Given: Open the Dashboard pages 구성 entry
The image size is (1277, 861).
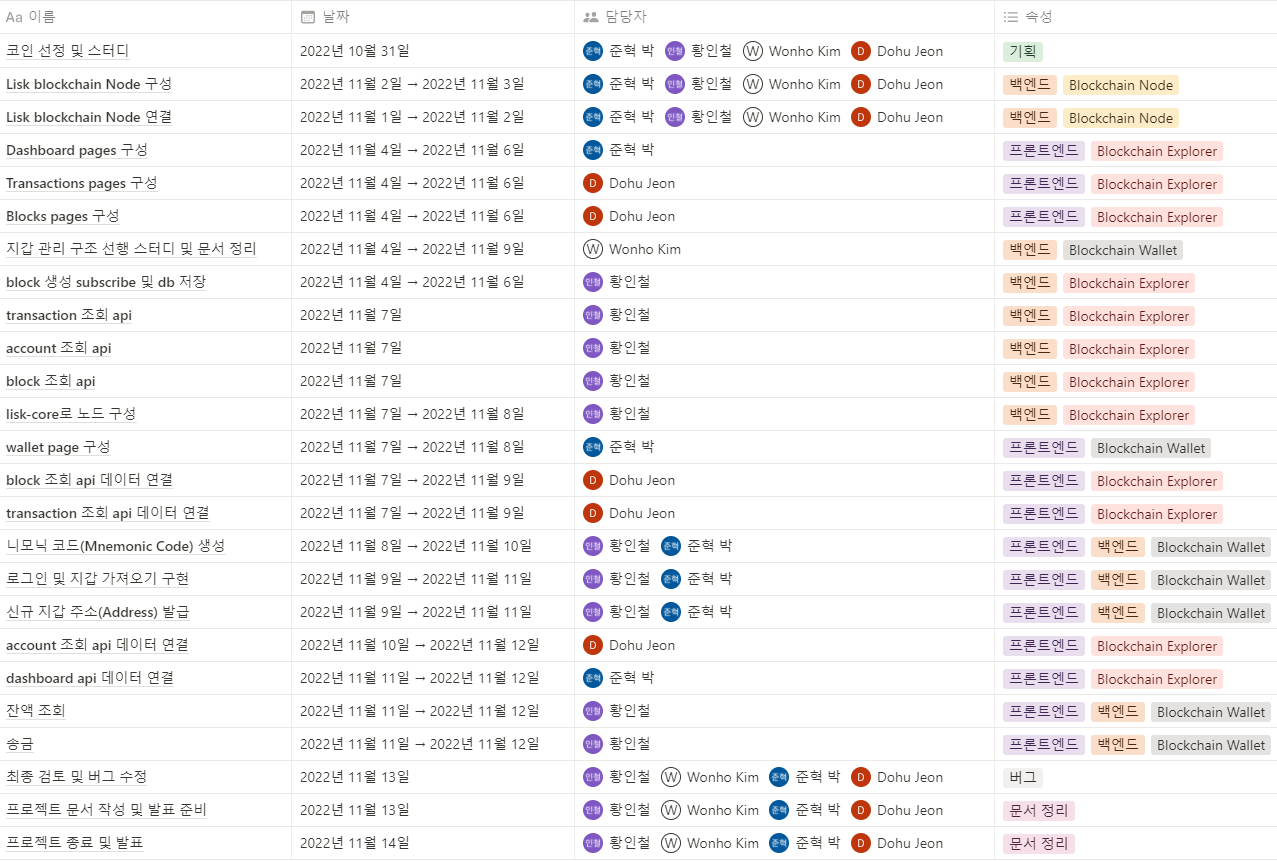Looking at the screenshot, I should 77,150.
